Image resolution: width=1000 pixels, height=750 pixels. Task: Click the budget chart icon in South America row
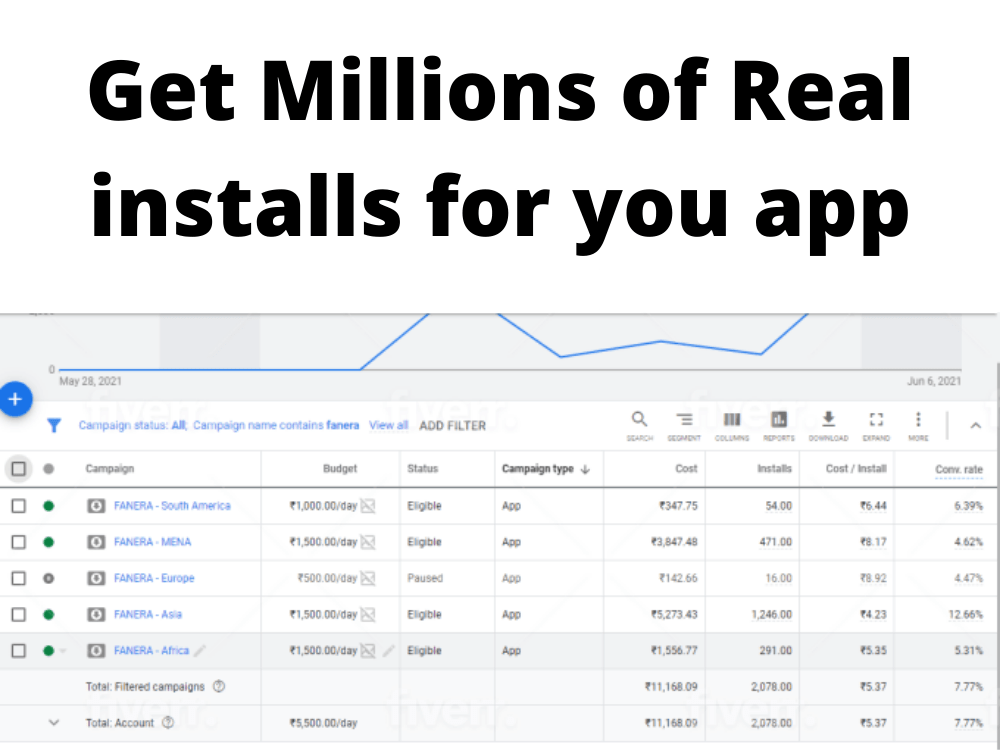368,506
